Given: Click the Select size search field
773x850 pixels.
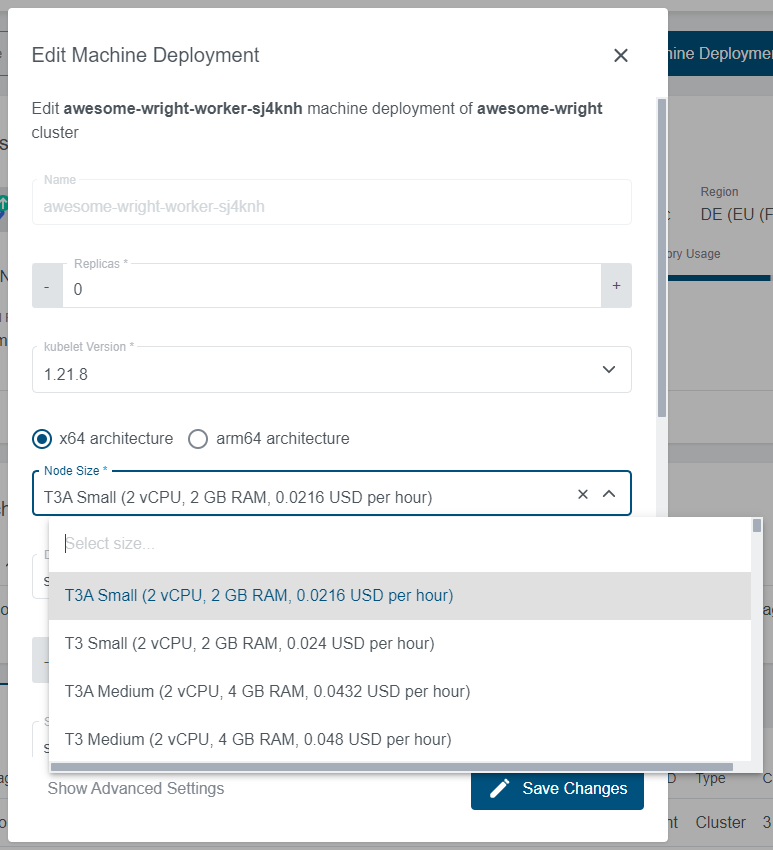Looking at the screenshot, I should pos(400,544).
